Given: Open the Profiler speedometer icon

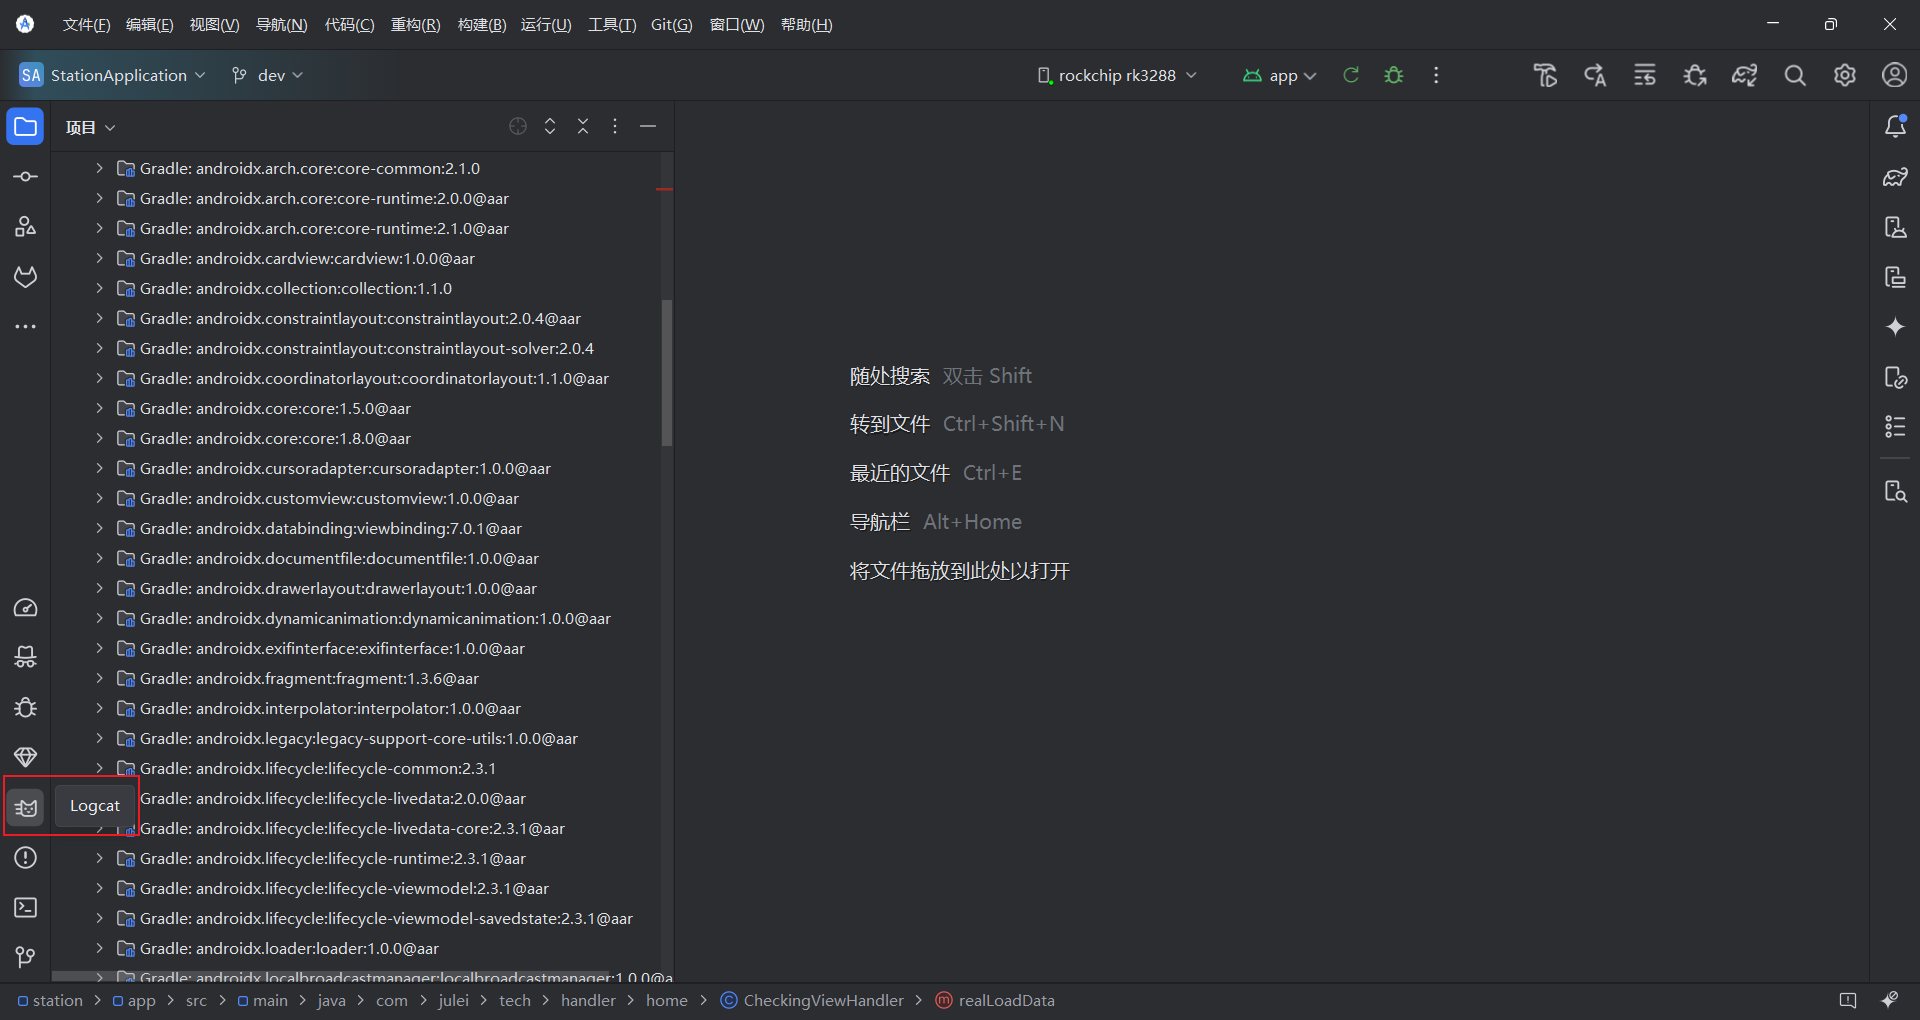Looking at the screenshot, I should [26, 608].
